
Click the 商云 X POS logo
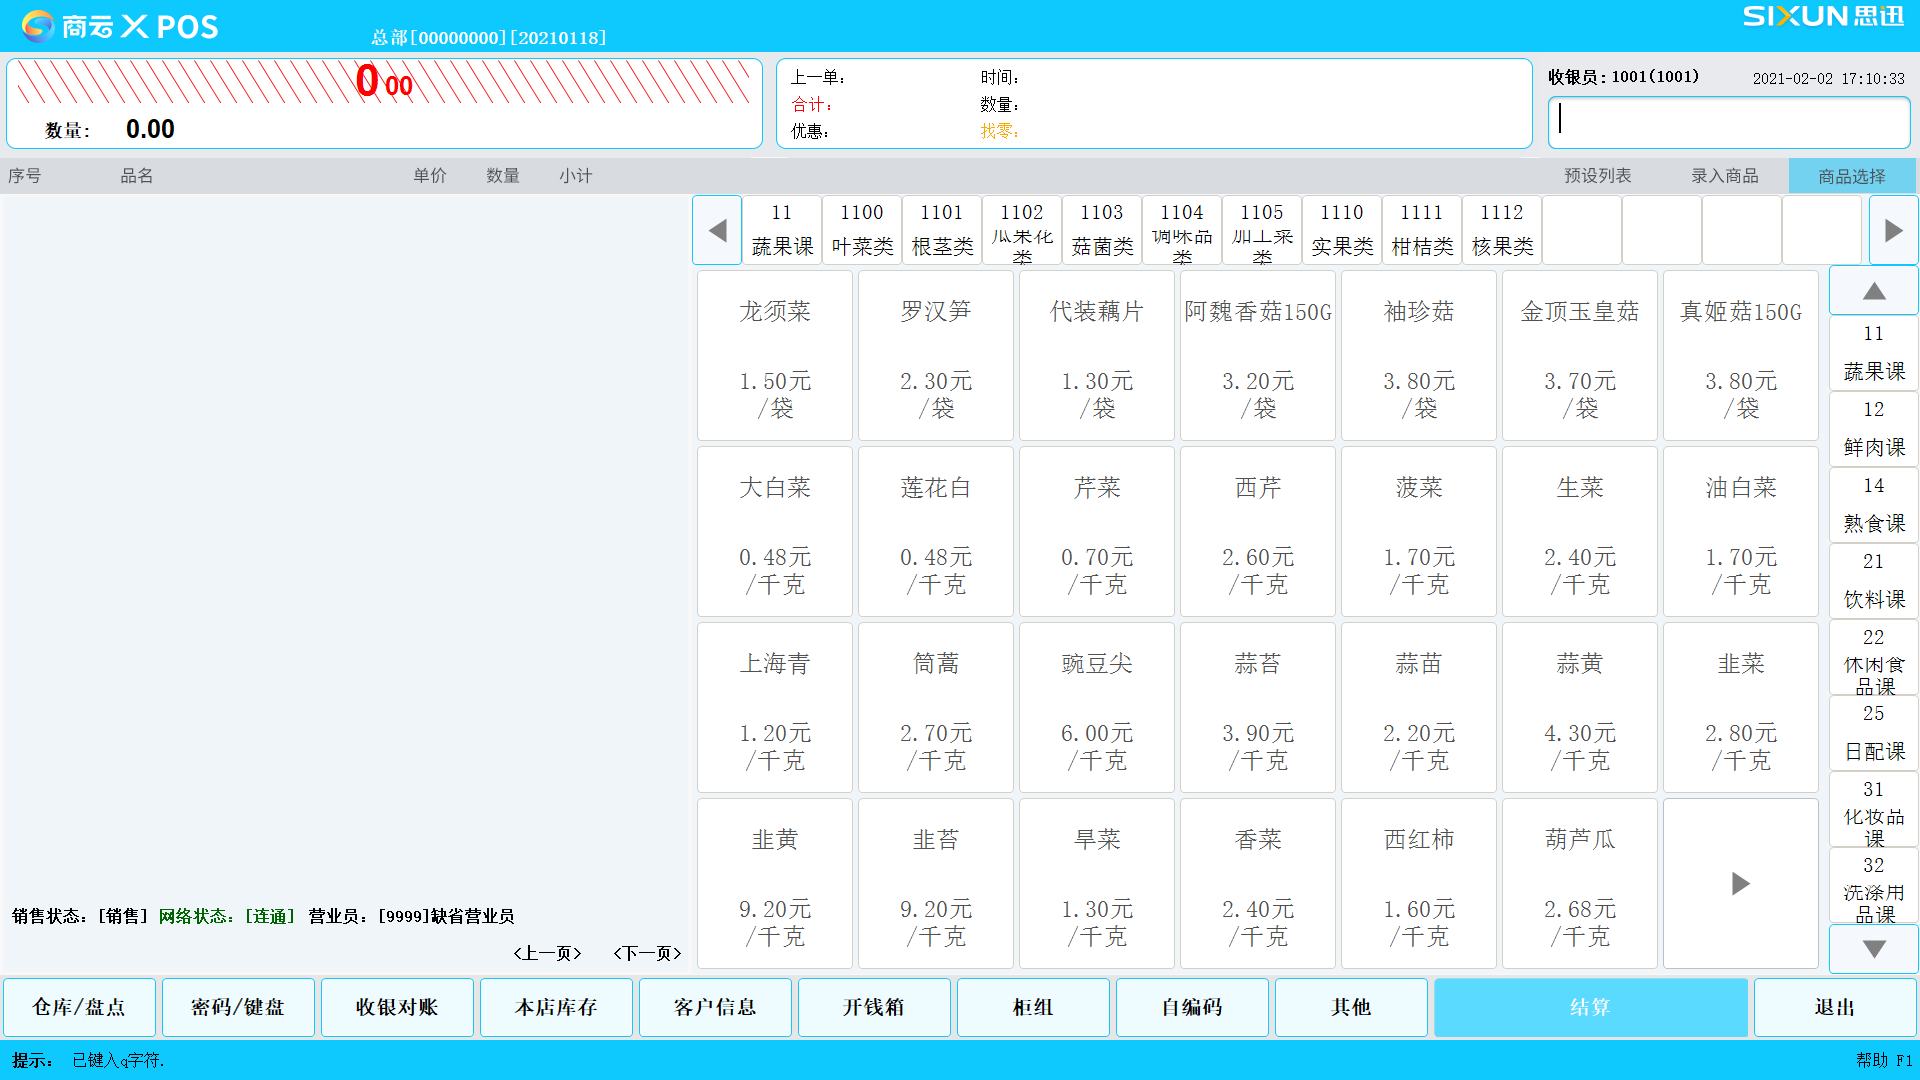120,26
